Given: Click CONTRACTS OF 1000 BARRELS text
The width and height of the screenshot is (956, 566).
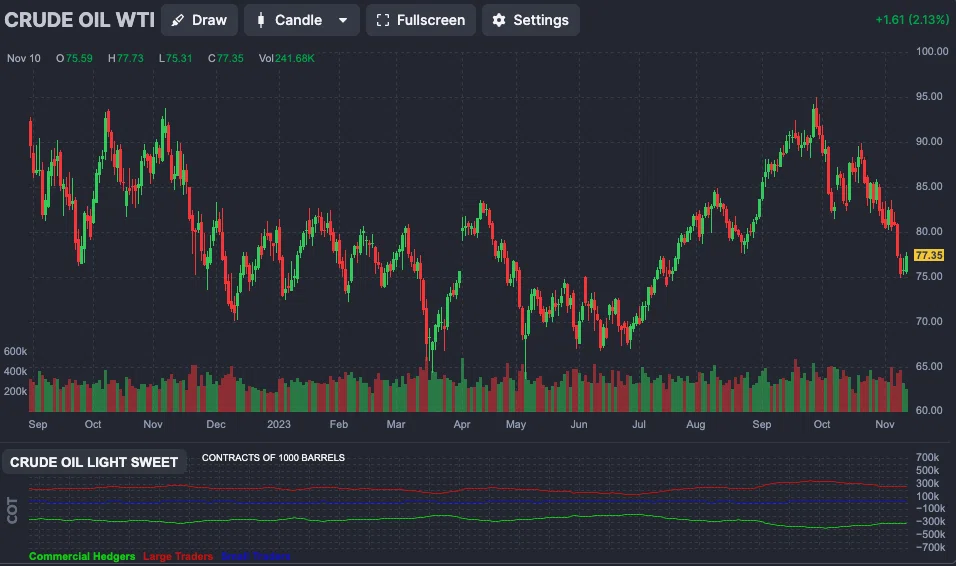Looking at the screenshot, I should pos(273,457).
